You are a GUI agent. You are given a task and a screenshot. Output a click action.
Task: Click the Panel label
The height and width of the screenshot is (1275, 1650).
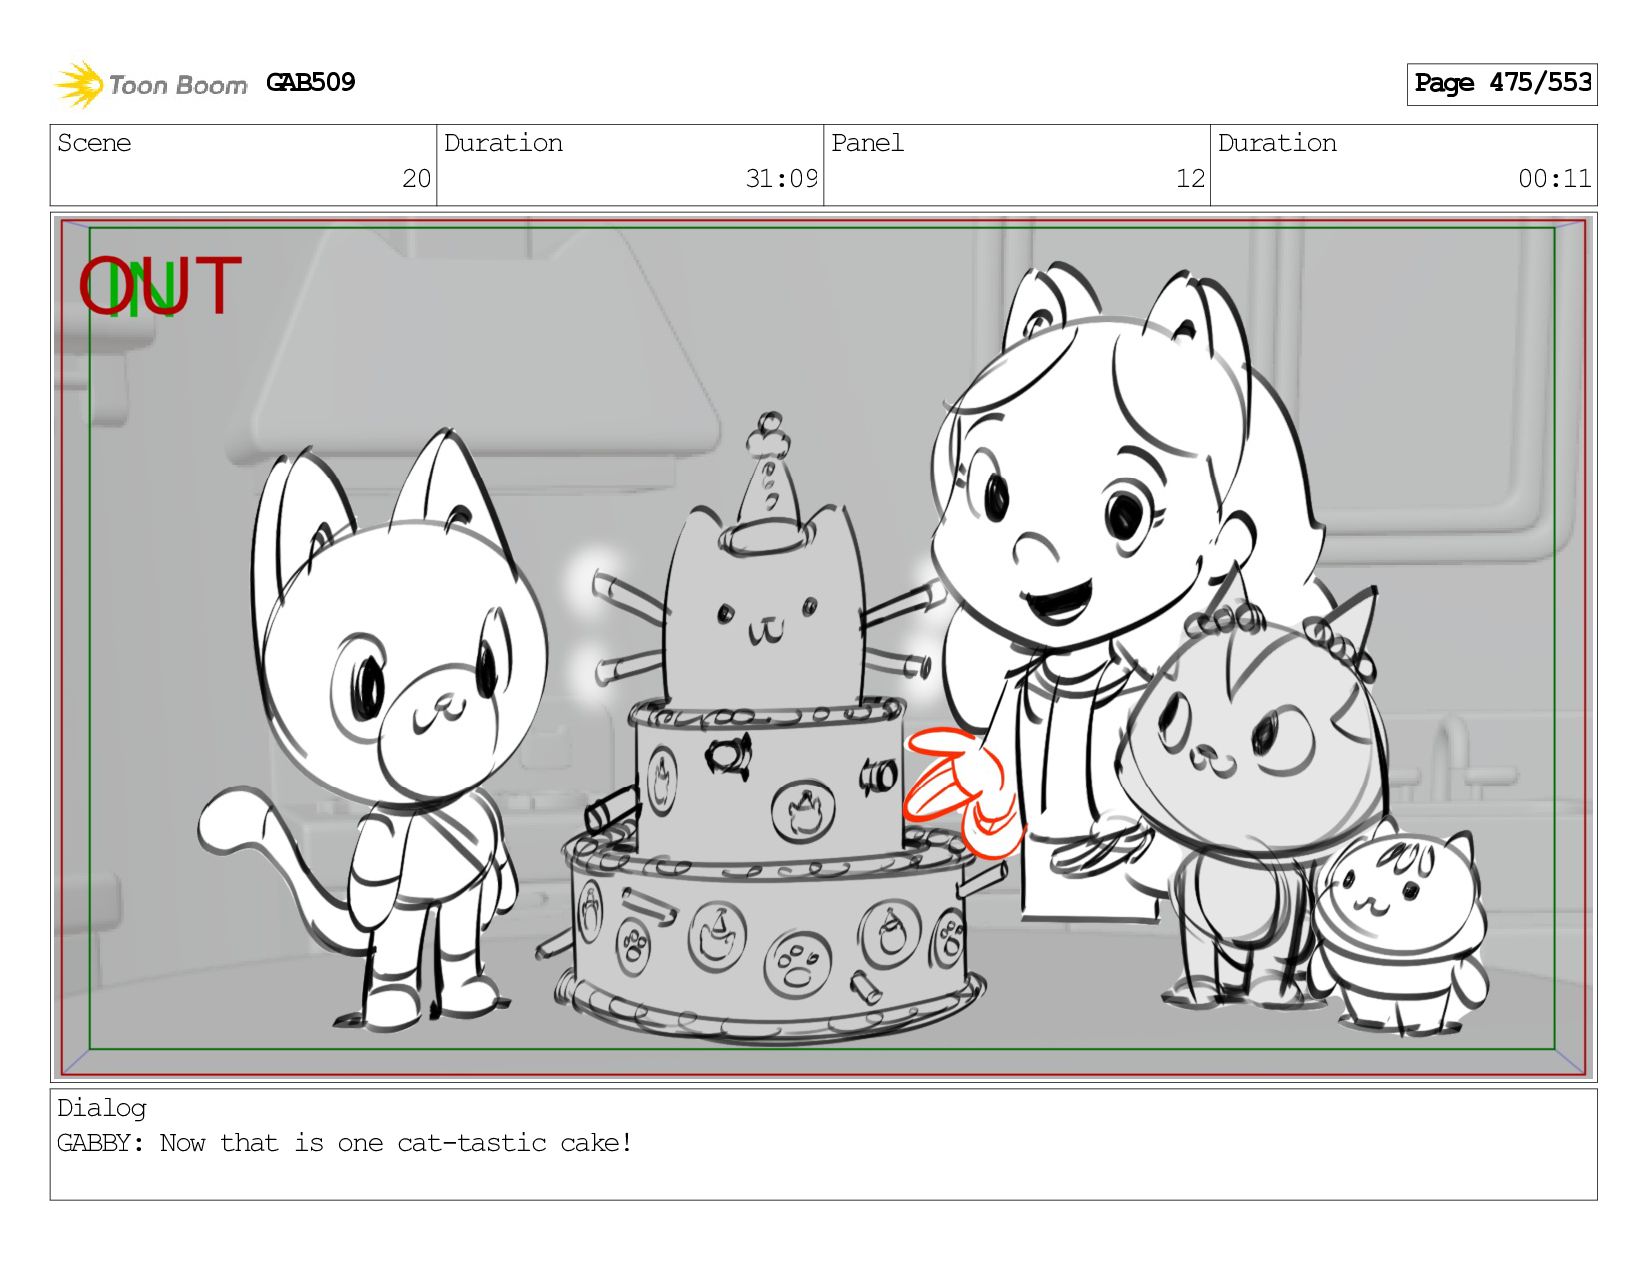(x=867, y=143)
